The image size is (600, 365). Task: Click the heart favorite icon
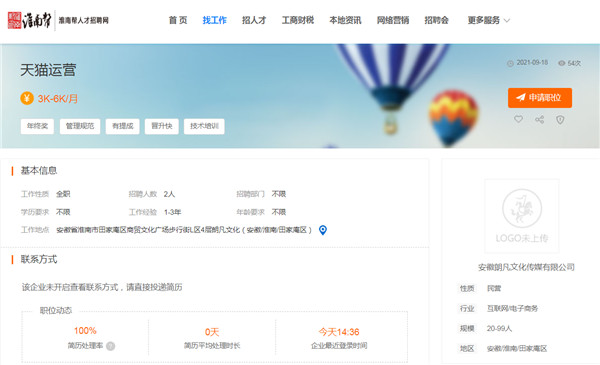(x=518, y=119)
